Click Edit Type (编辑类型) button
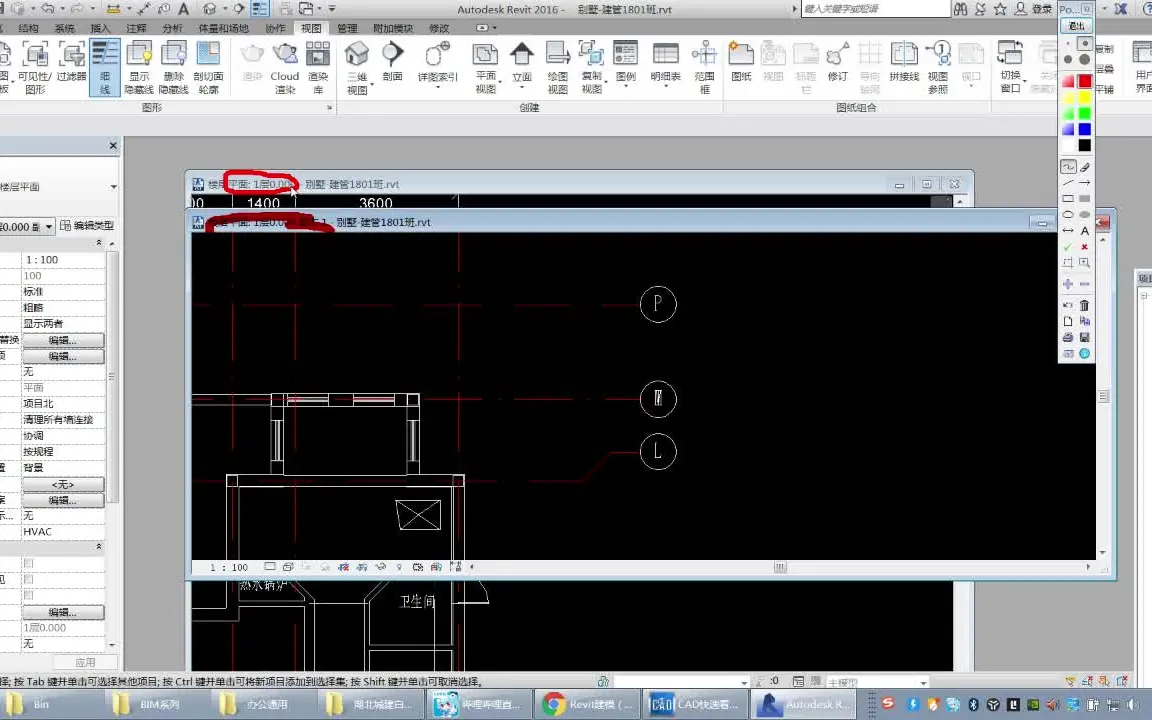1152x720 pixels. pos(87,226)
